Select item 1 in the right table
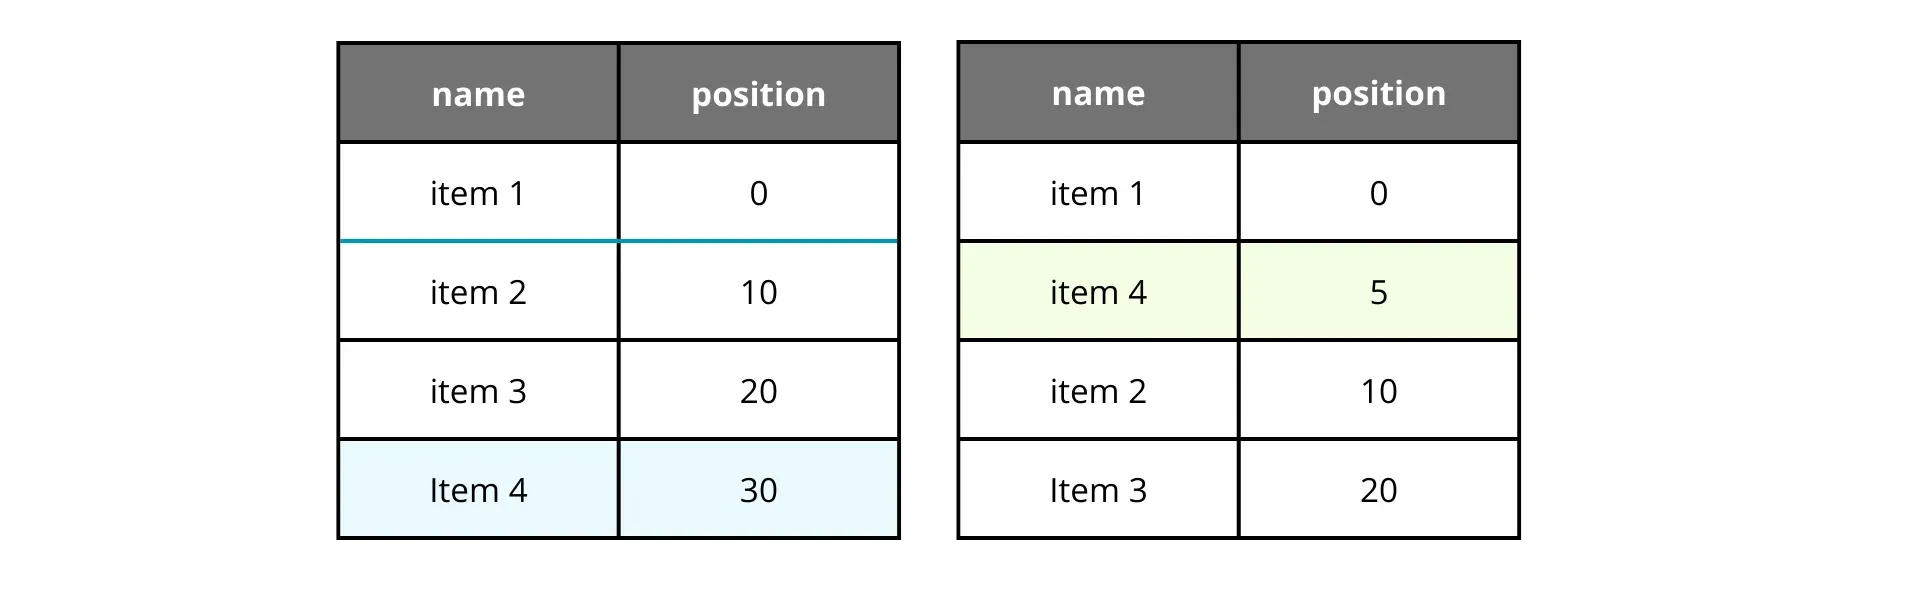 click(x=1098, y=192)
